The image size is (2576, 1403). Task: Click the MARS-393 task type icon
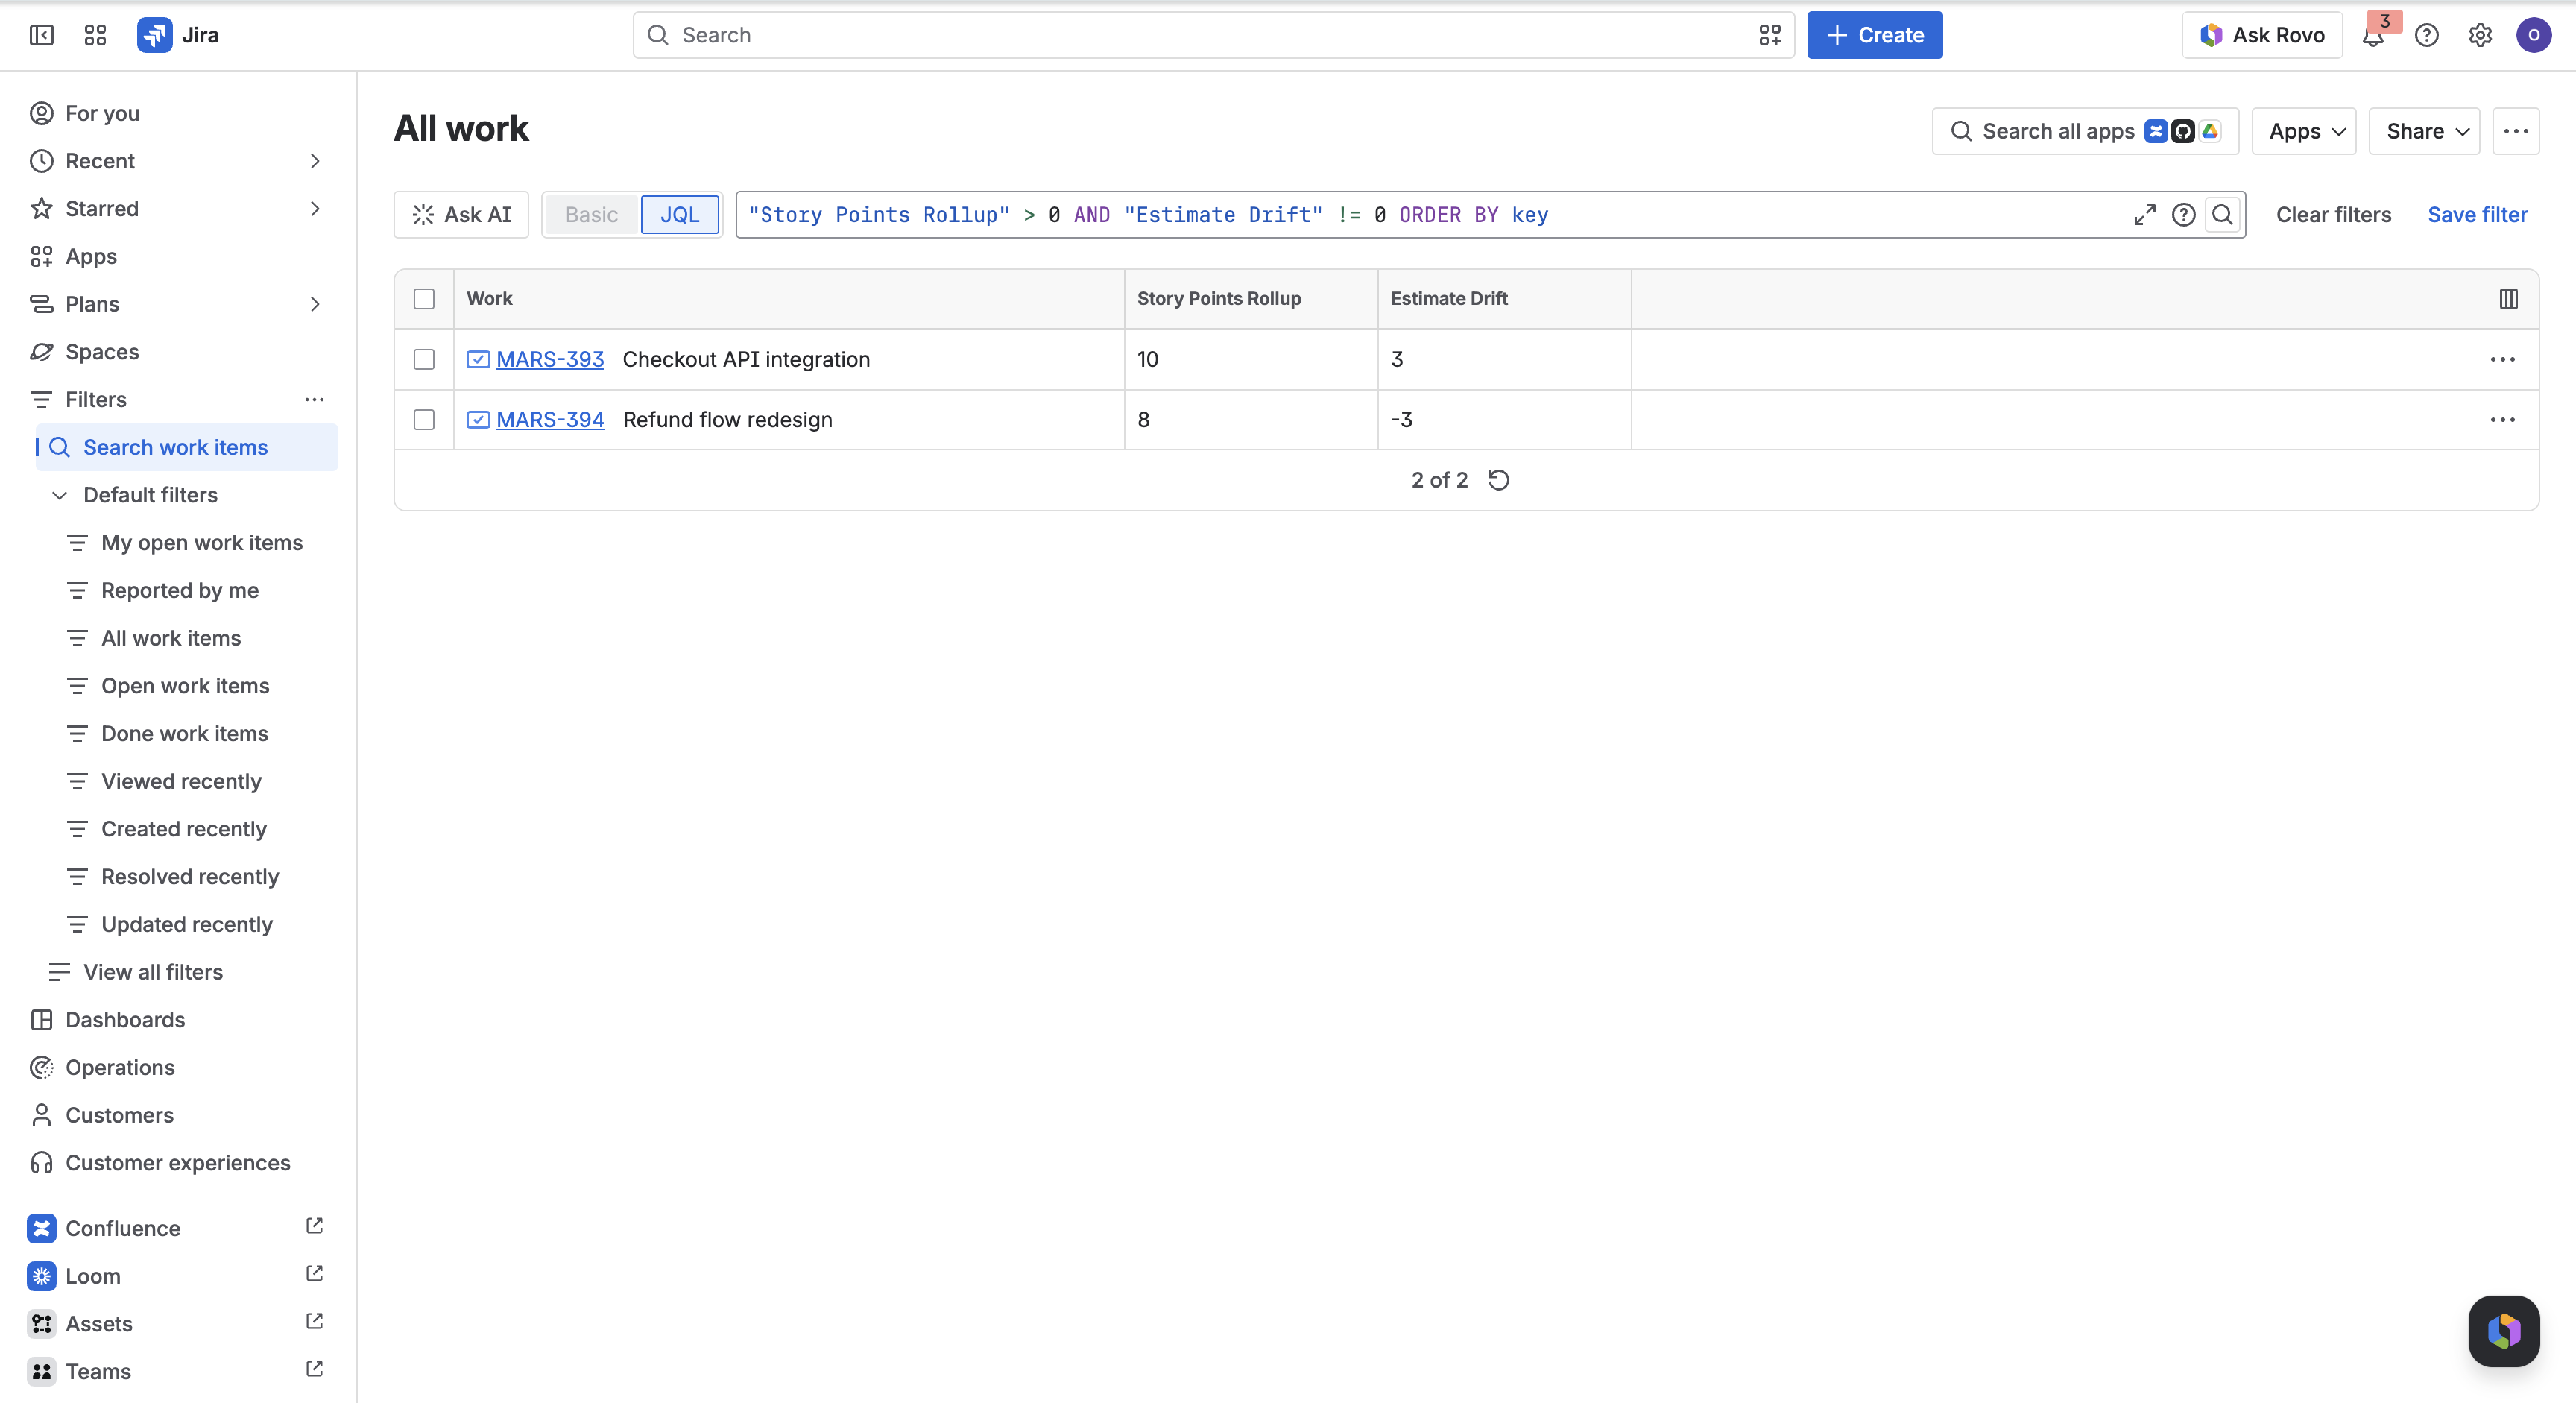tap(478, 359)
